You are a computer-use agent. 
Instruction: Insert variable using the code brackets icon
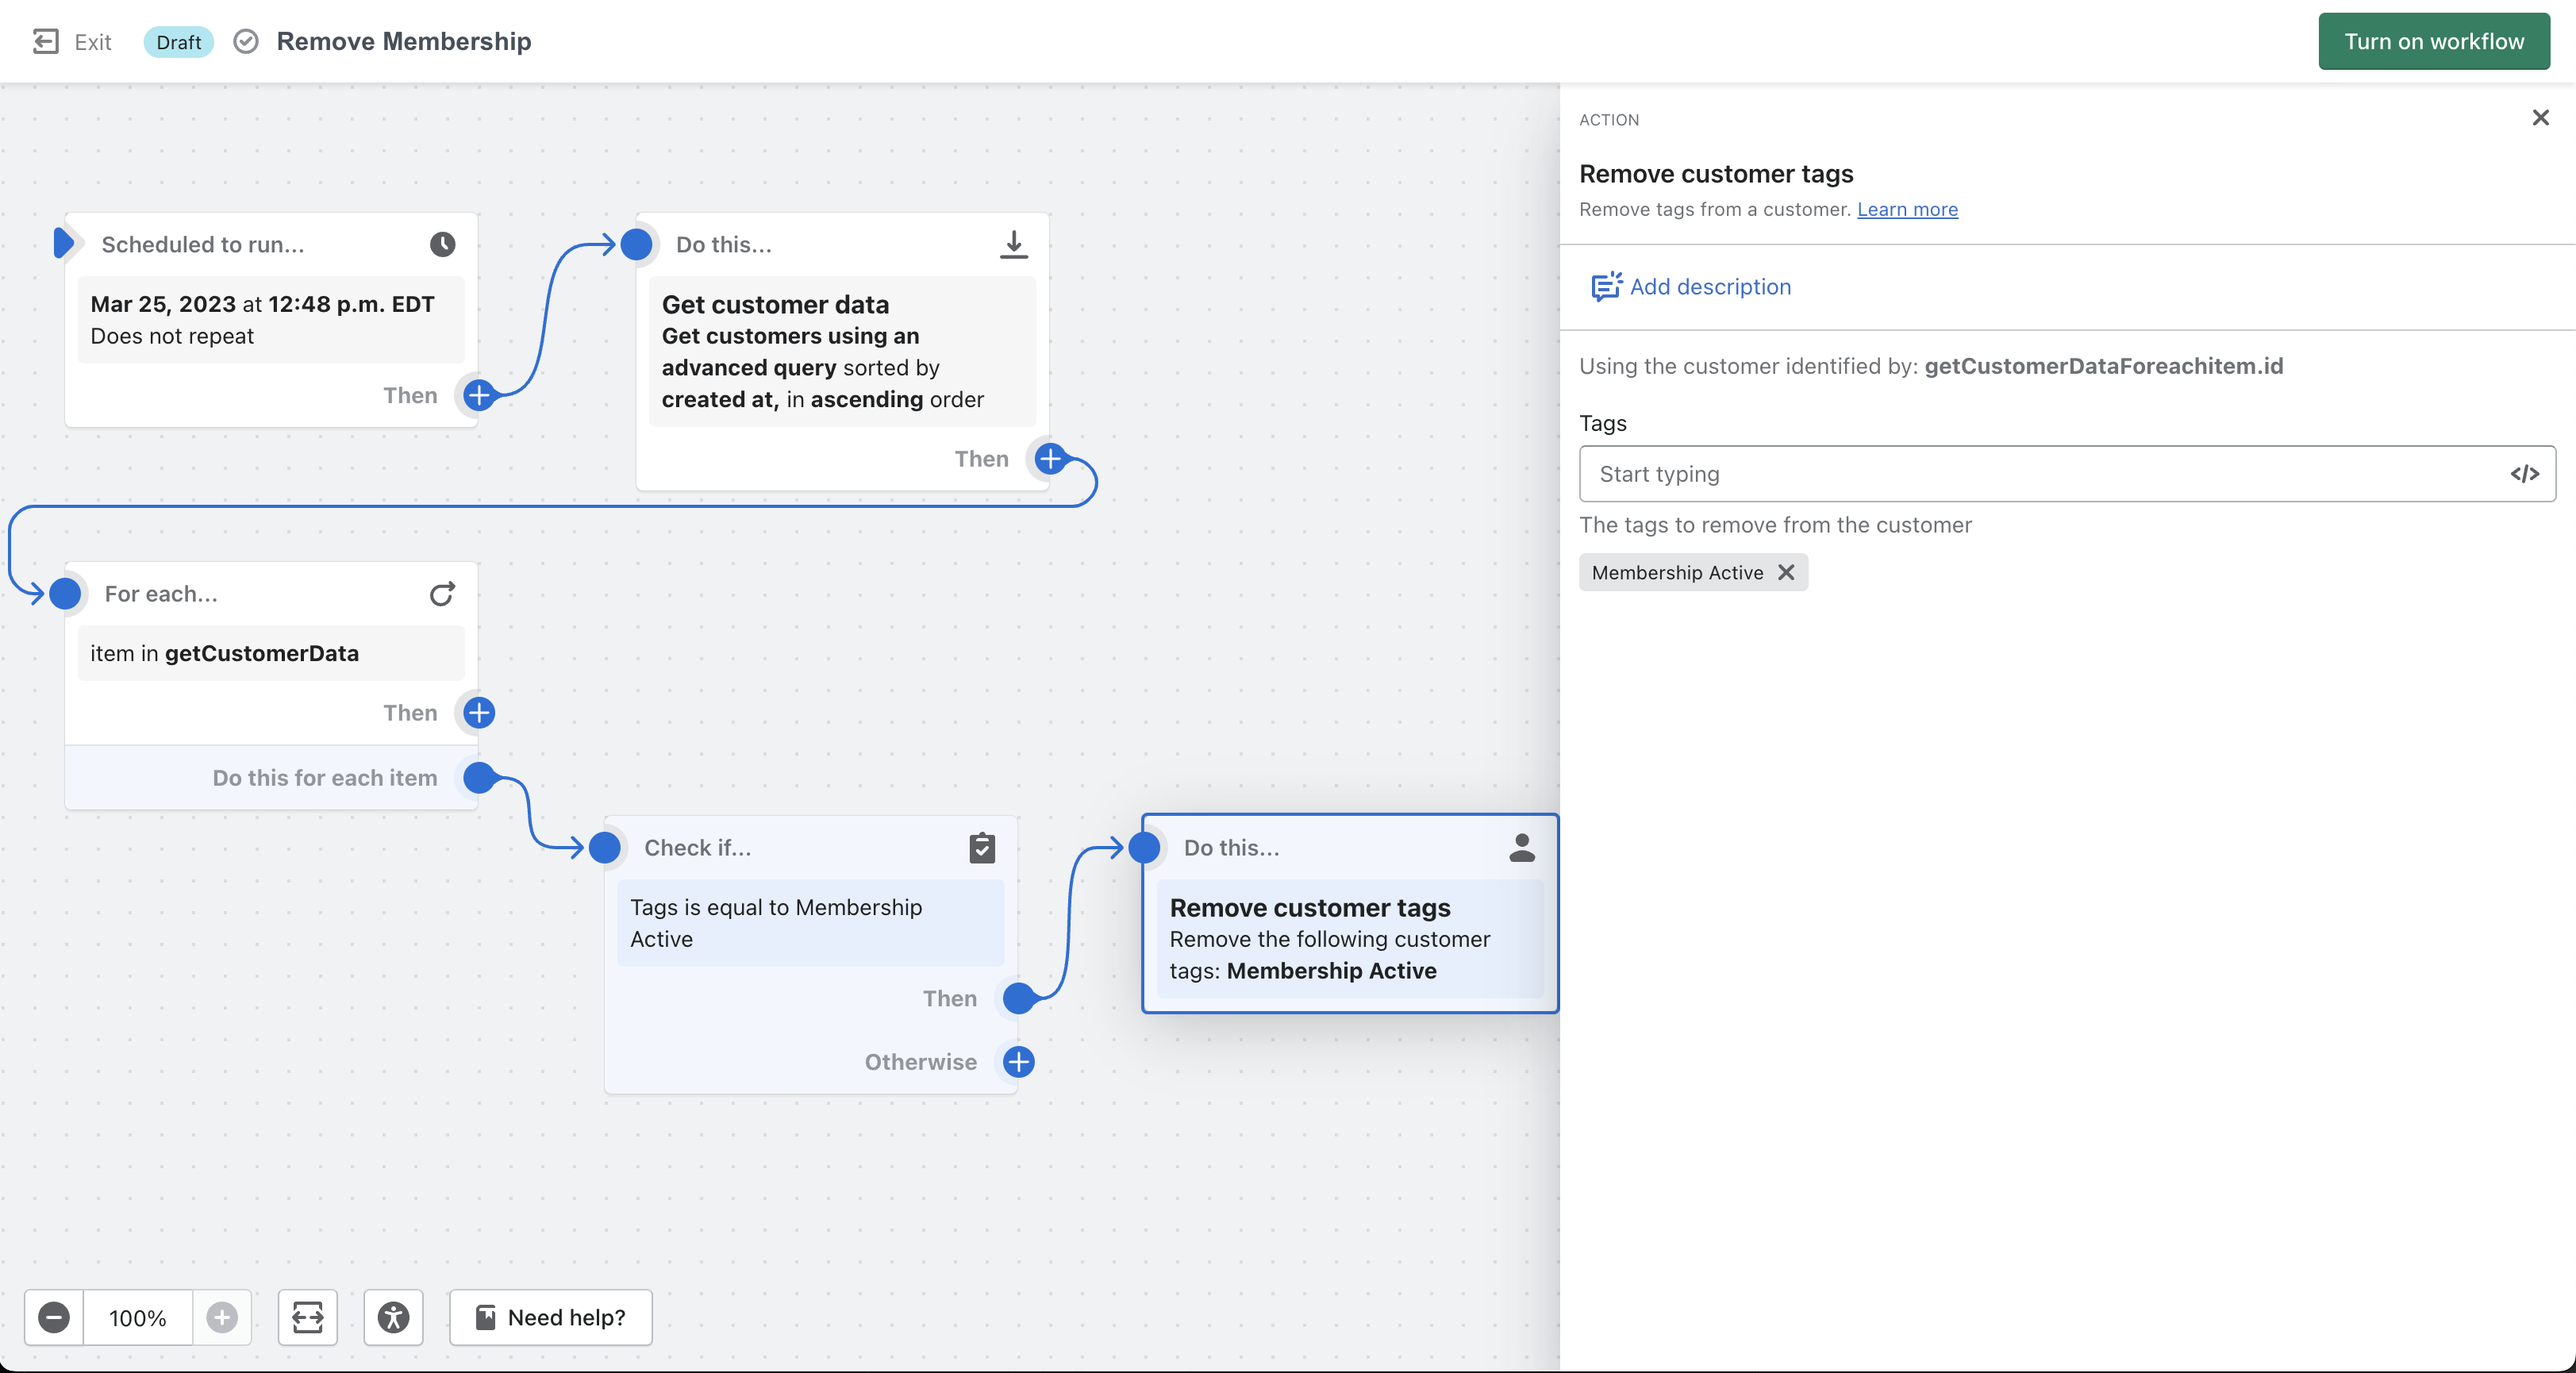[2524, 474]
